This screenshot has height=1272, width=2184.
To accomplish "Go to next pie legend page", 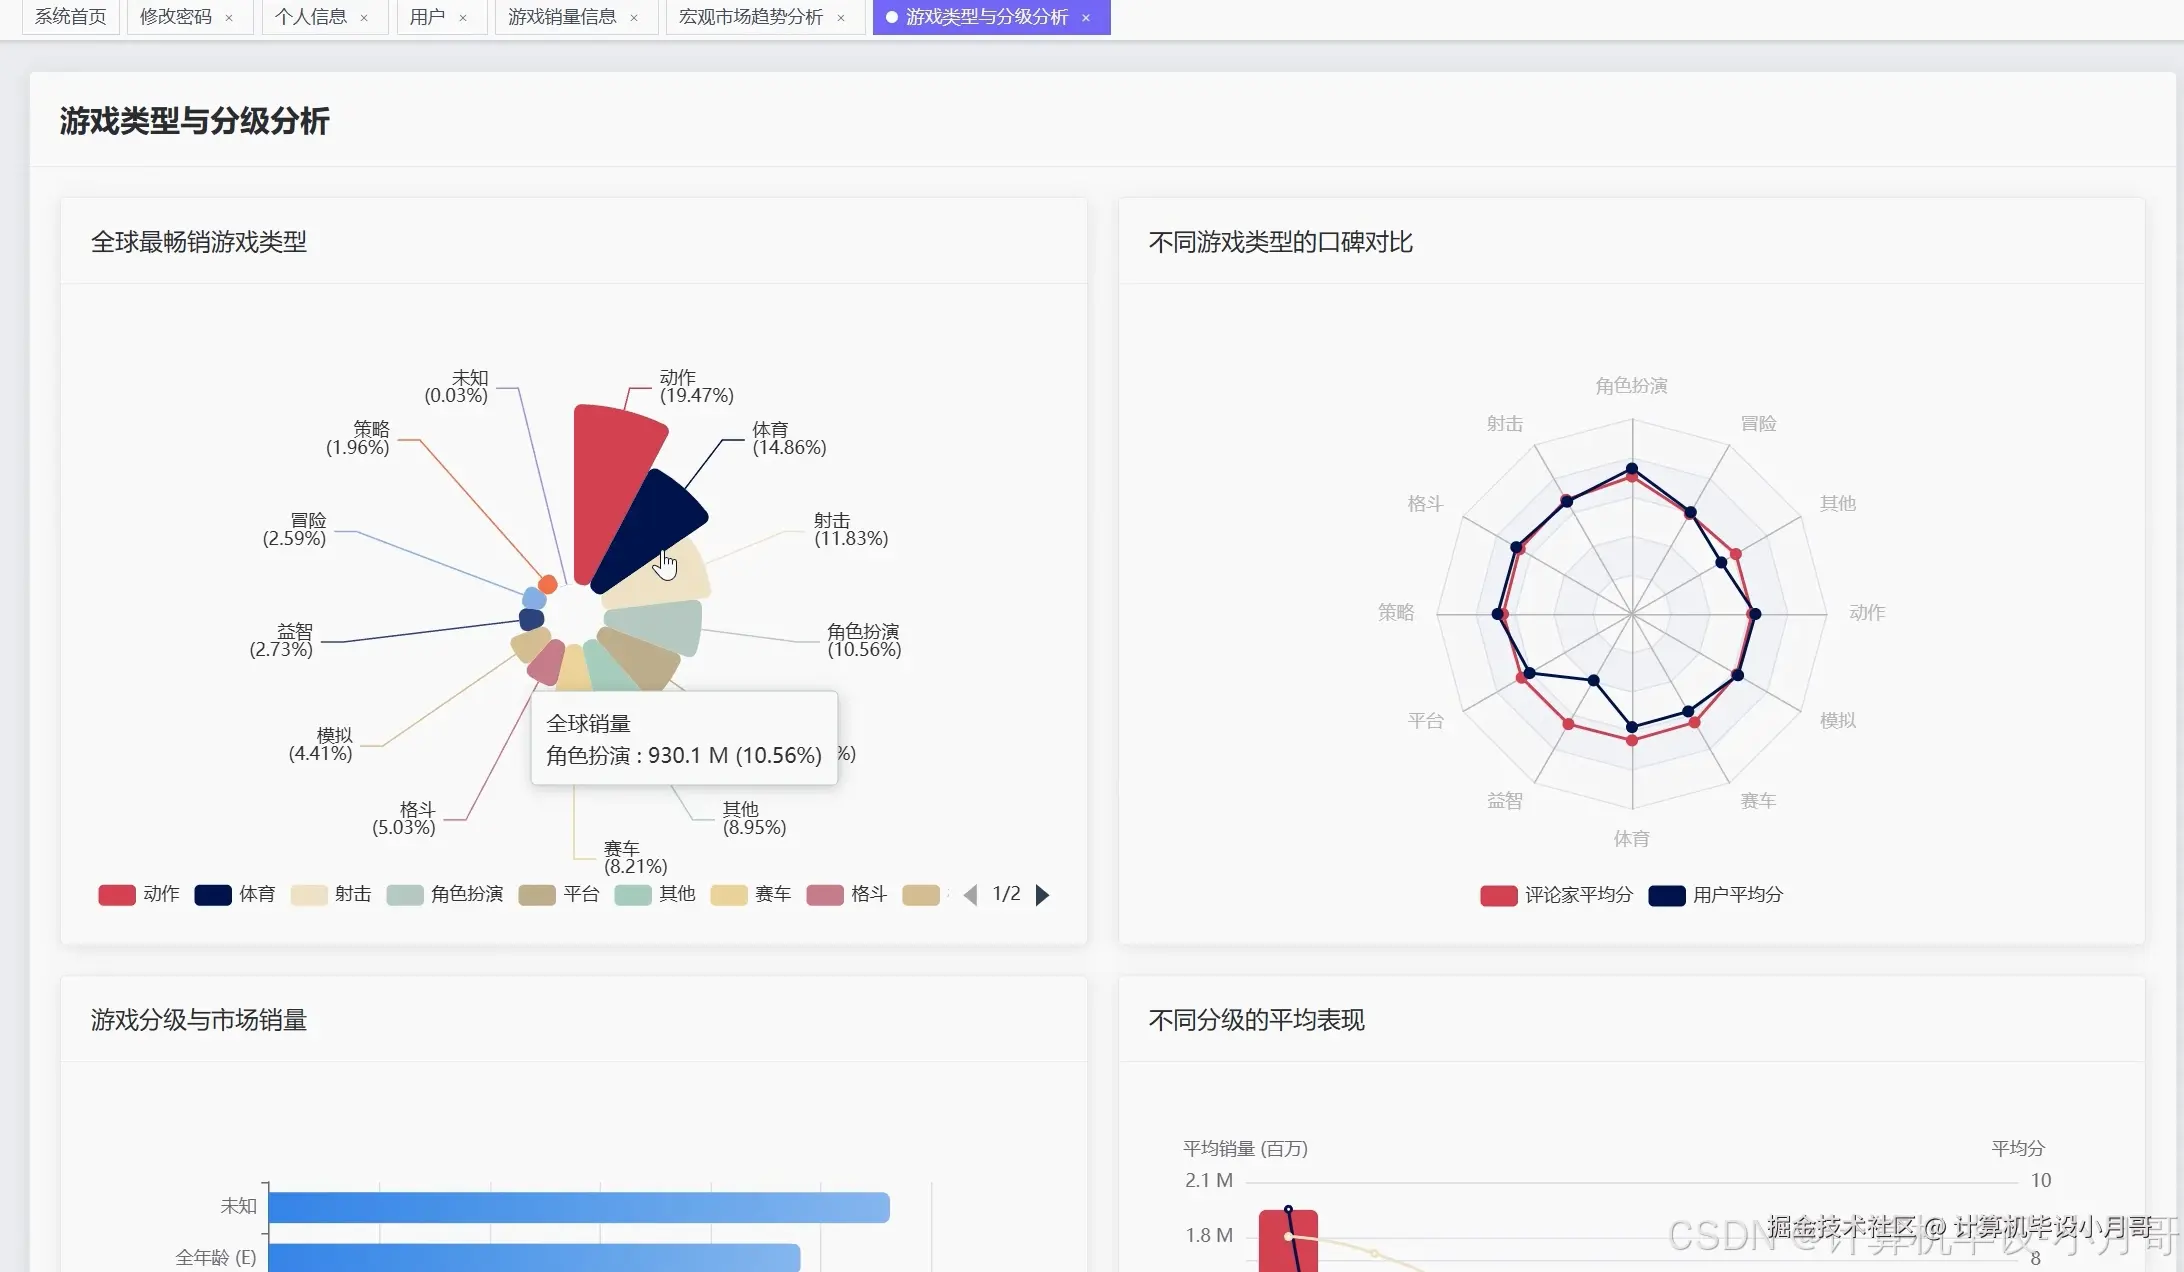I will point(1043,895).
